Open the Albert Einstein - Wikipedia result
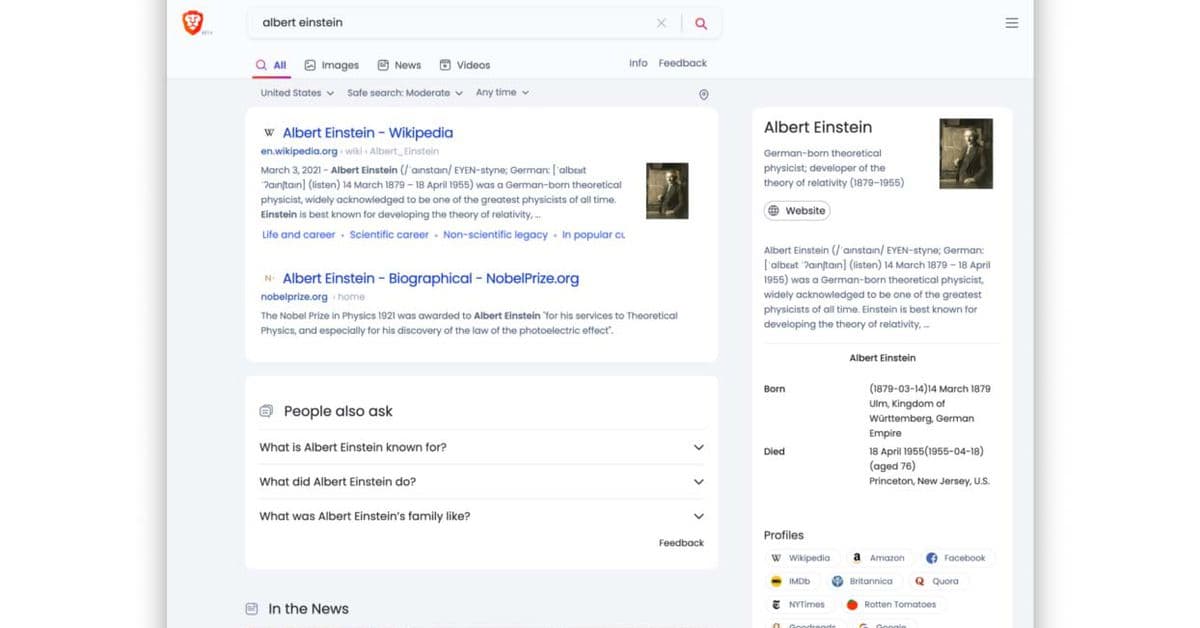Viewport: 1200px width, 628px height. 368,133
